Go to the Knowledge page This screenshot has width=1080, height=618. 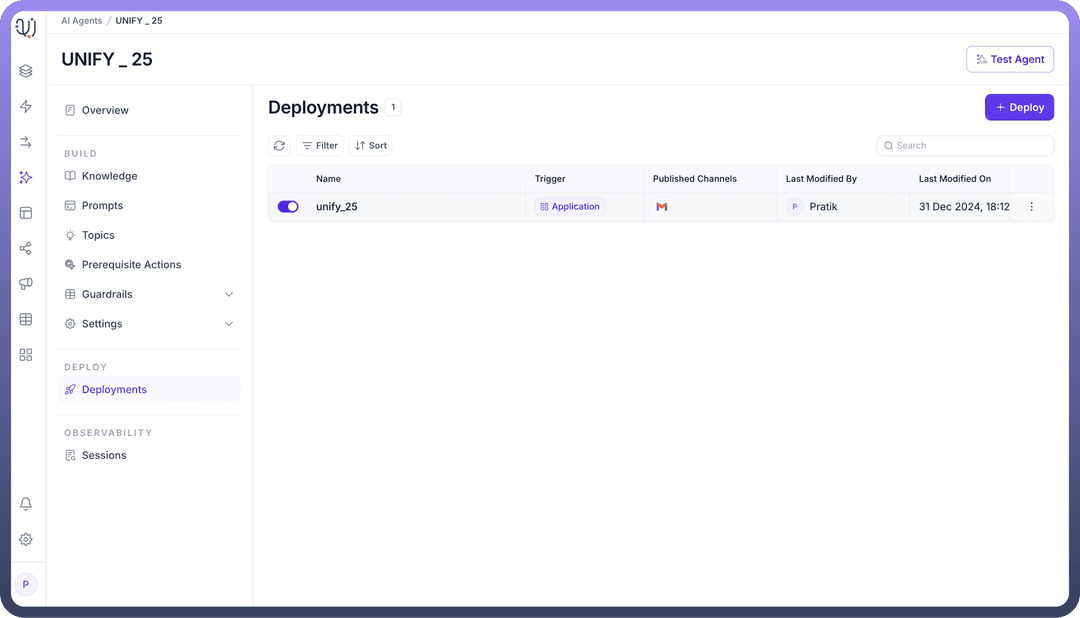pyautogui.click(x=109, y=176)
